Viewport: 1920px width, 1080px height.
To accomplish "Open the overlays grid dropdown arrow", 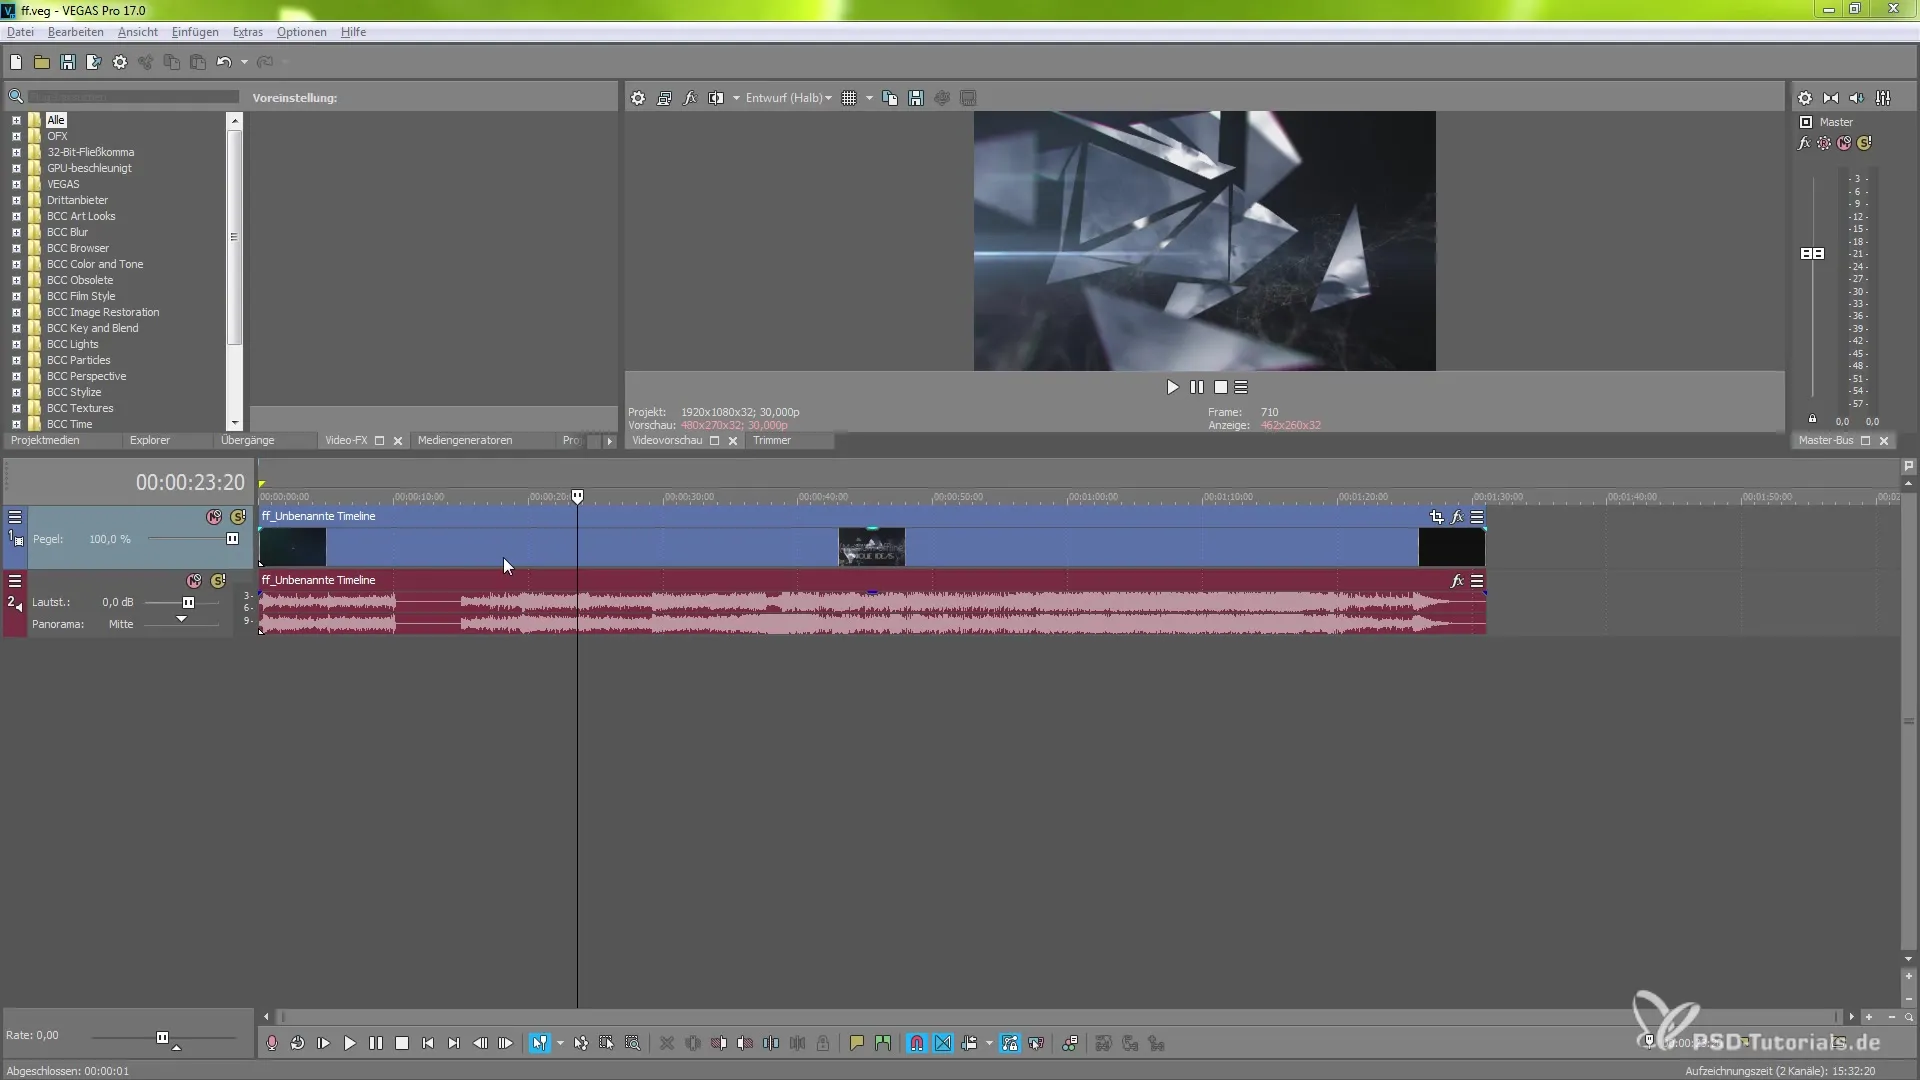I will [x=869, y=98].
